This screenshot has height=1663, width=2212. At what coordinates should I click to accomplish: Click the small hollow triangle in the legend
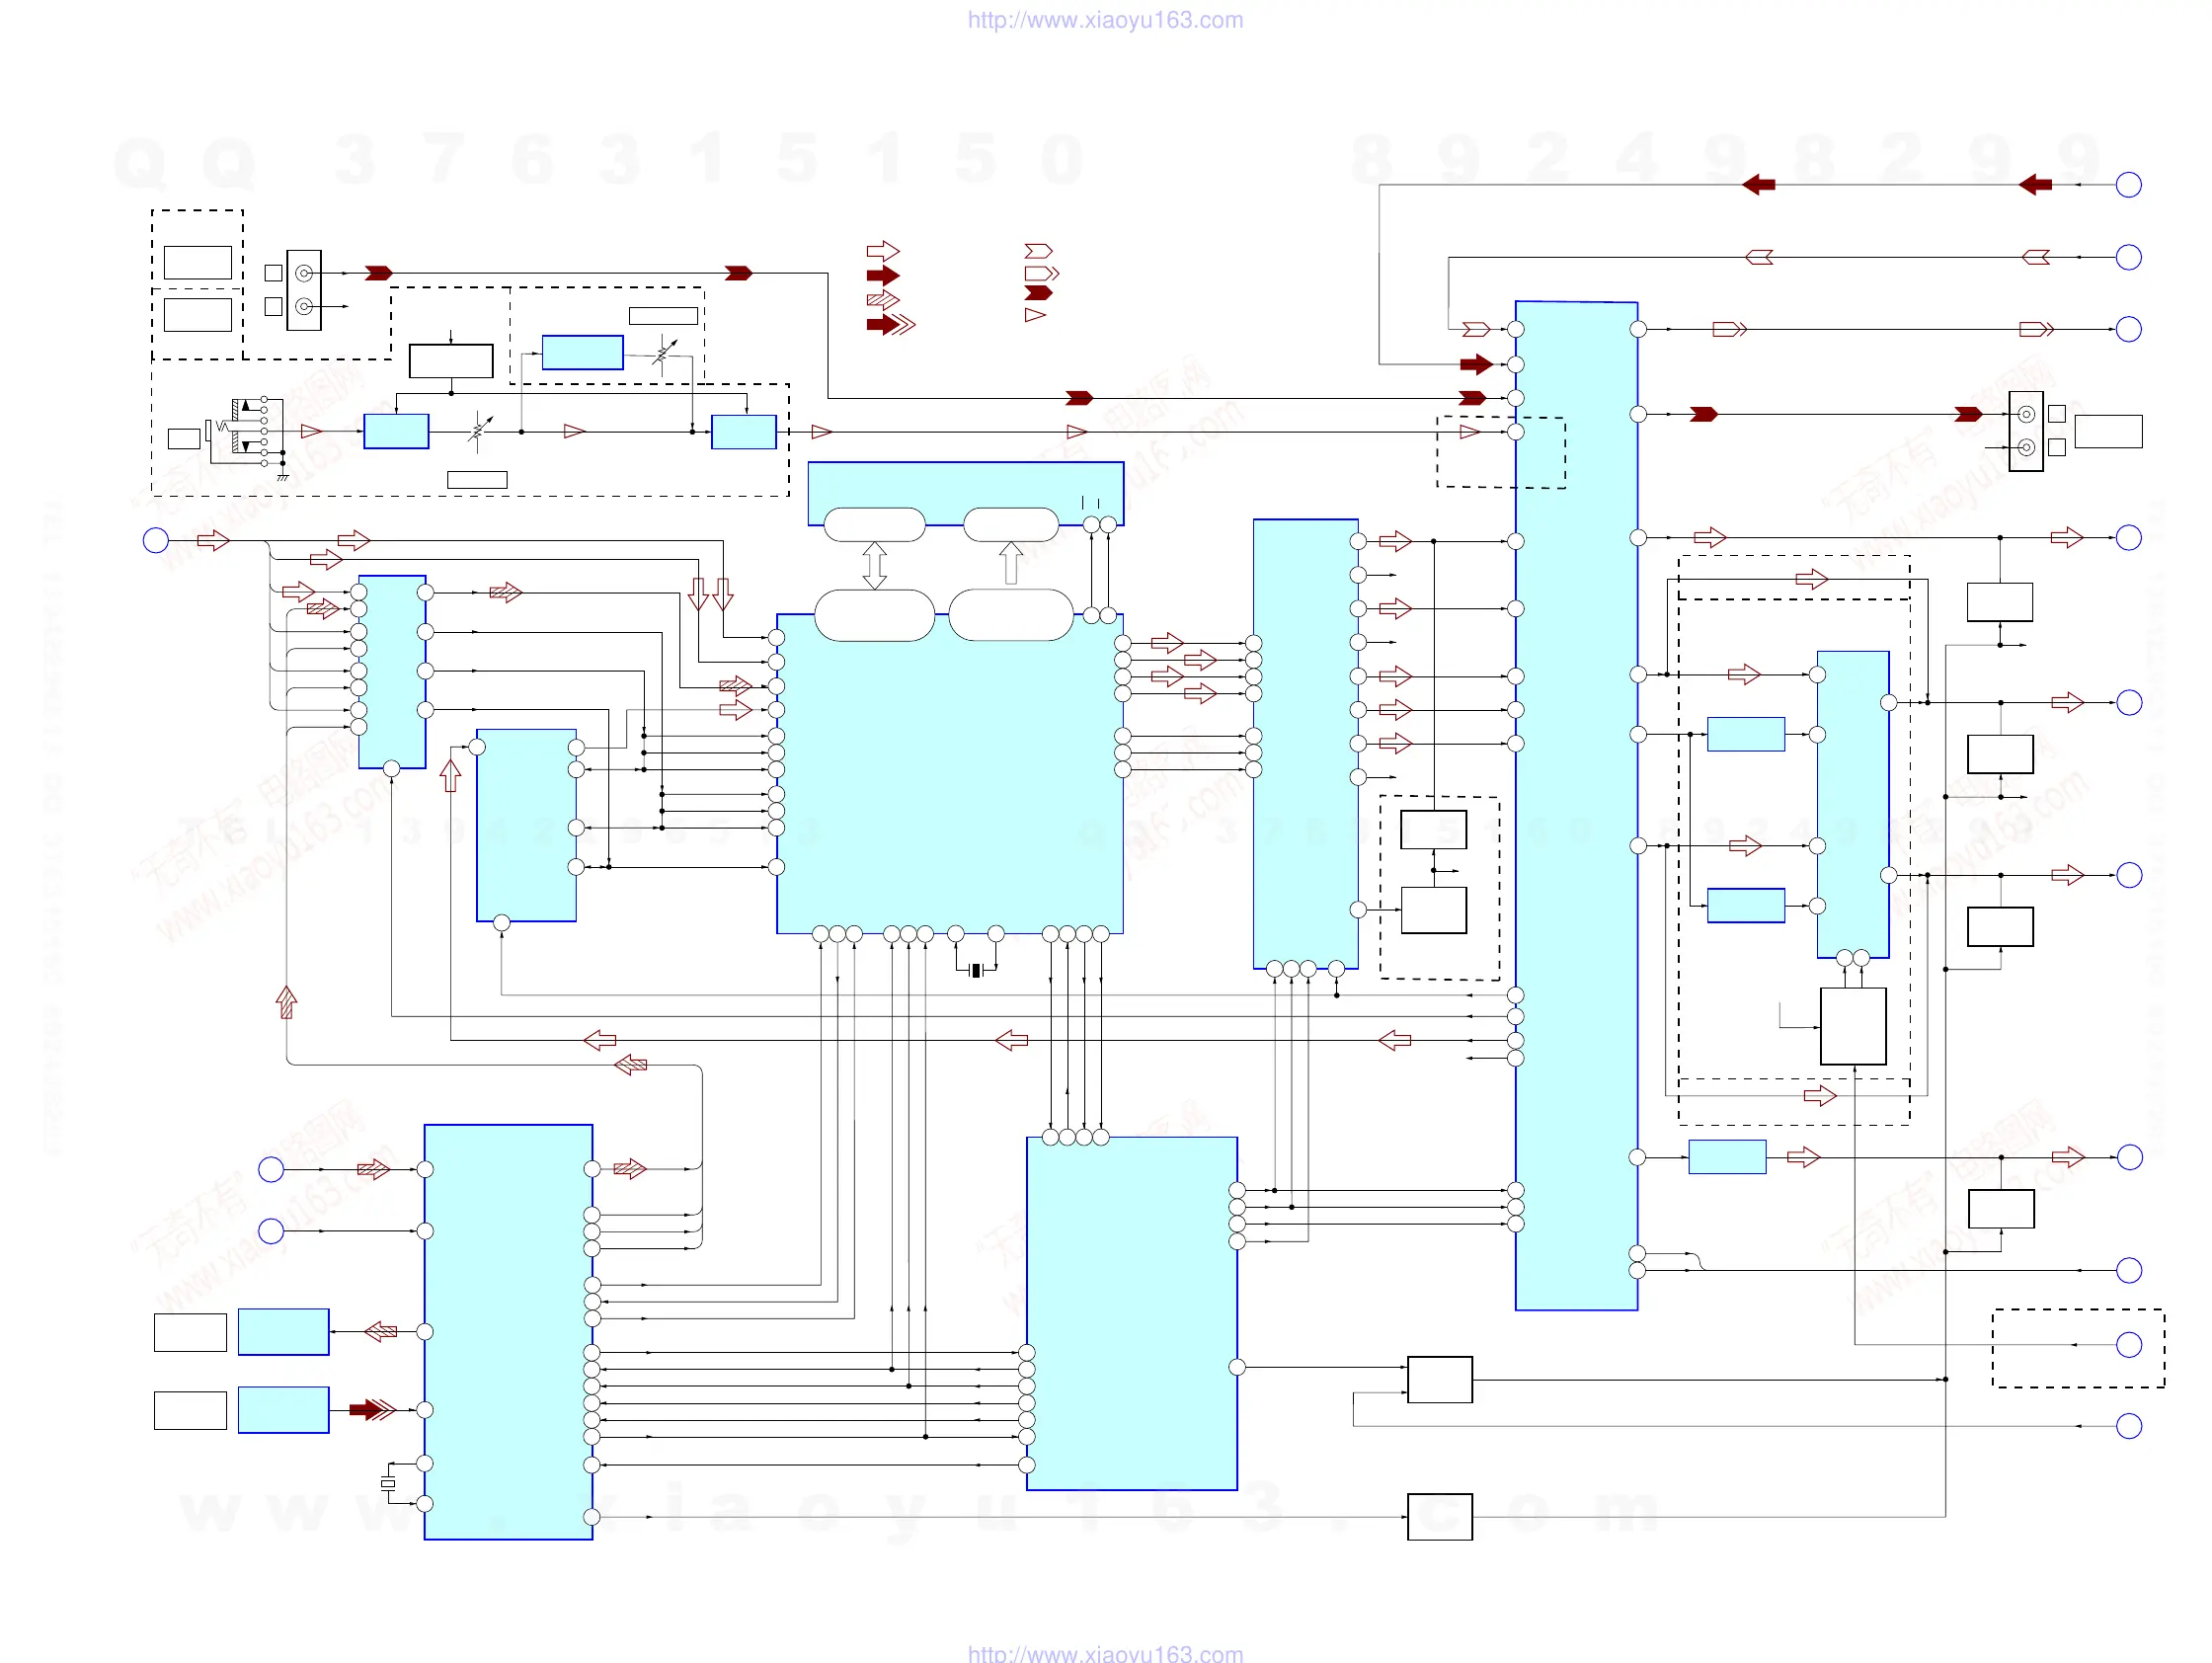click(x=1035, y=315)
